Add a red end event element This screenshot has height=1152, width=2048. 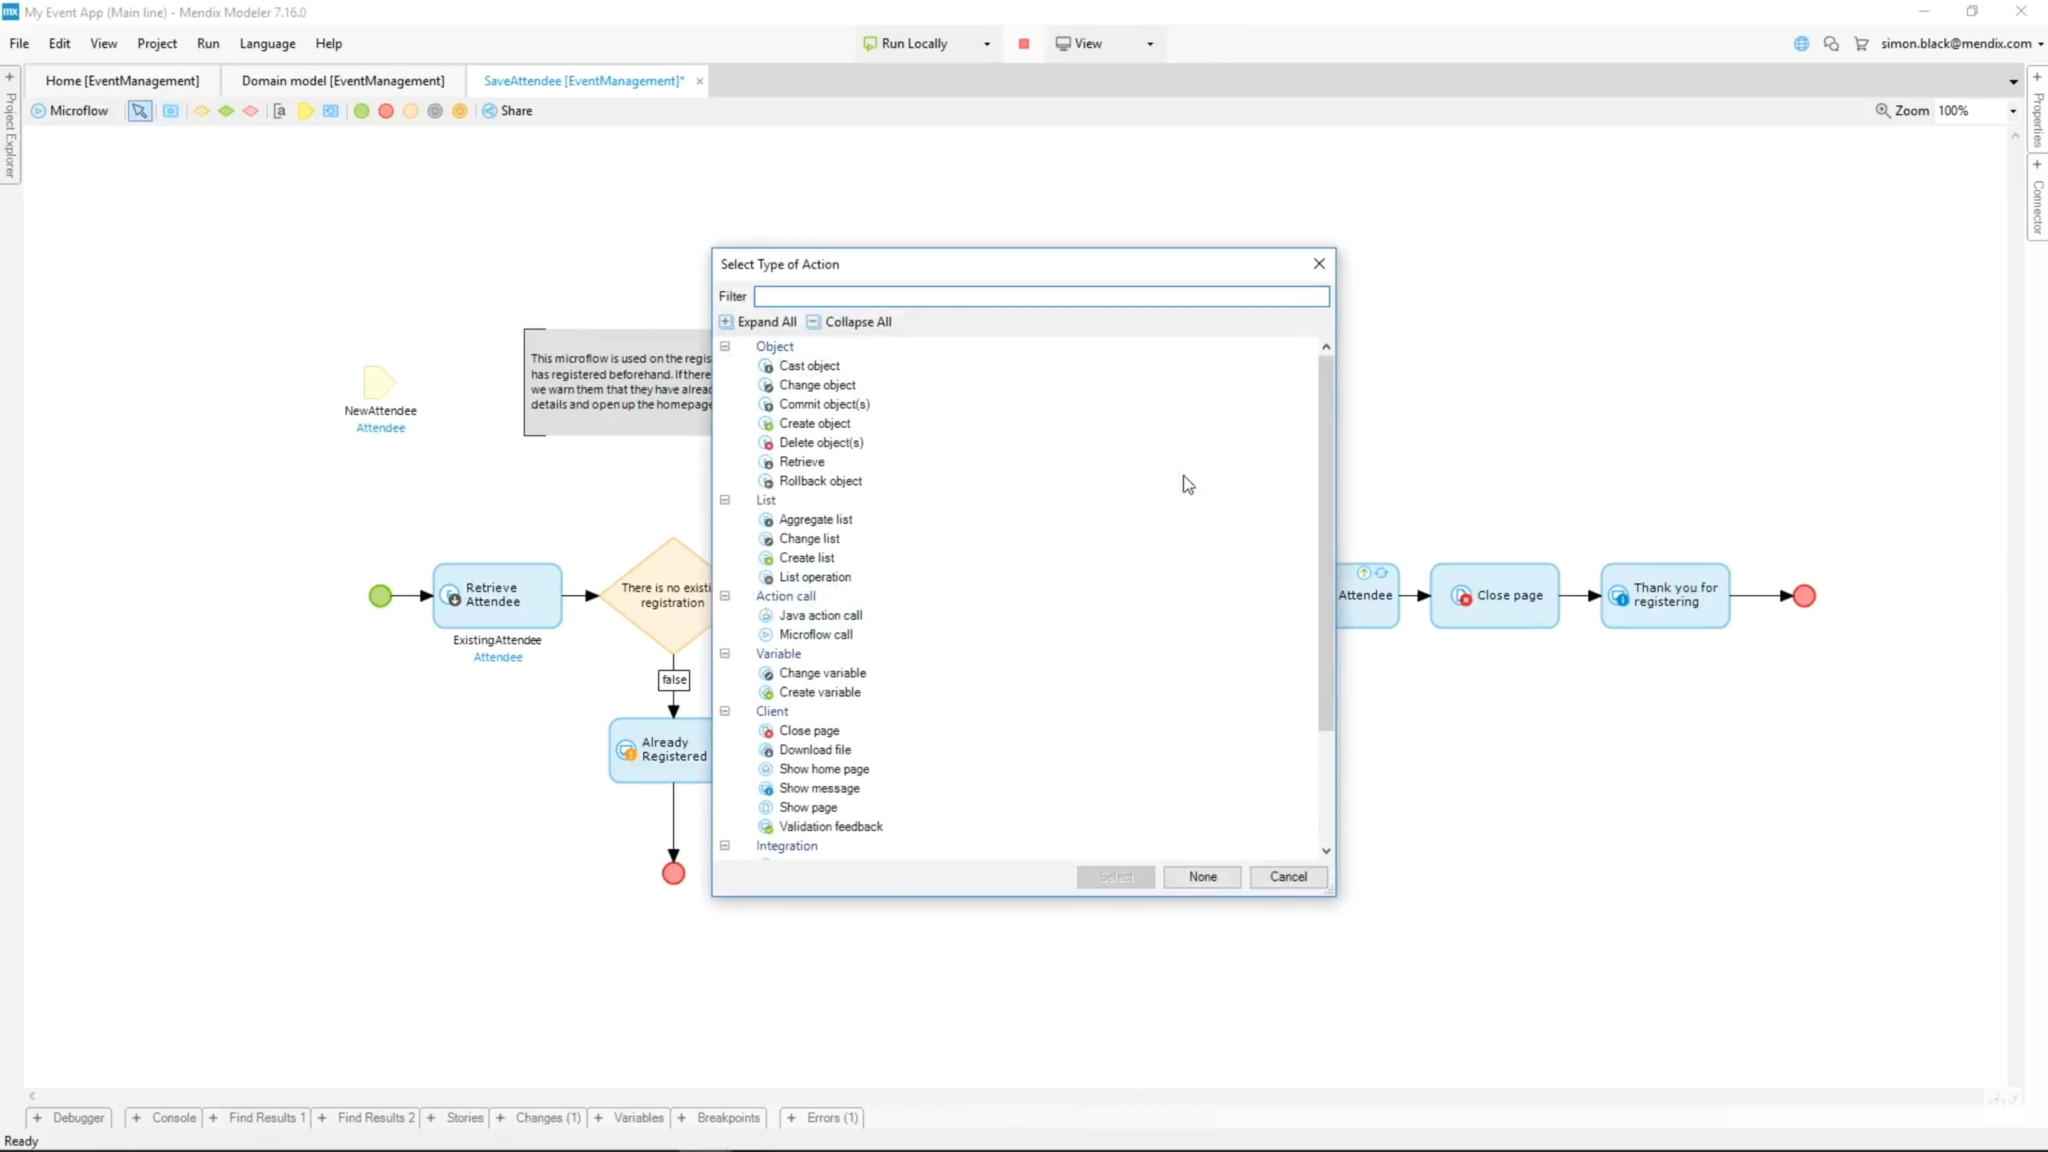pyautogui.click(x=386, y=111)
